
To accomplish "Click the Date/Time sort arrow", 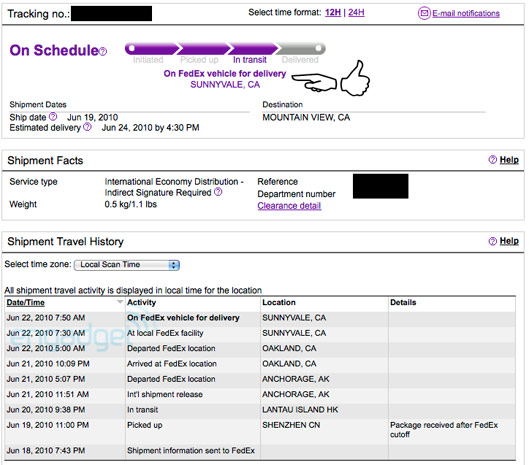I will tap(119, 302).
